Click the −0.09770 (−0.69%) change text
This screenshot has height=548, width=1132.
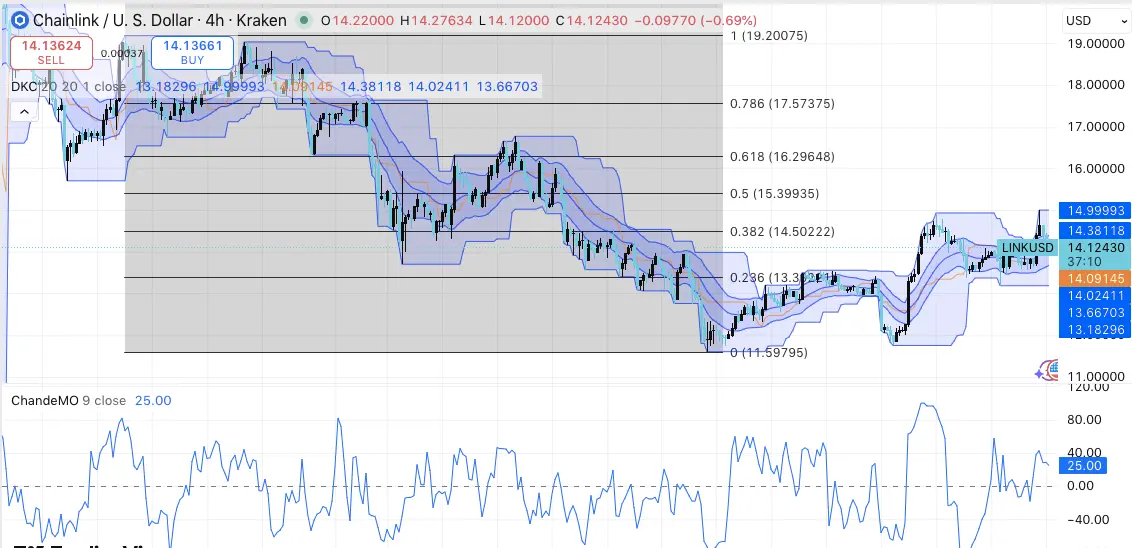tap(695, 20)
